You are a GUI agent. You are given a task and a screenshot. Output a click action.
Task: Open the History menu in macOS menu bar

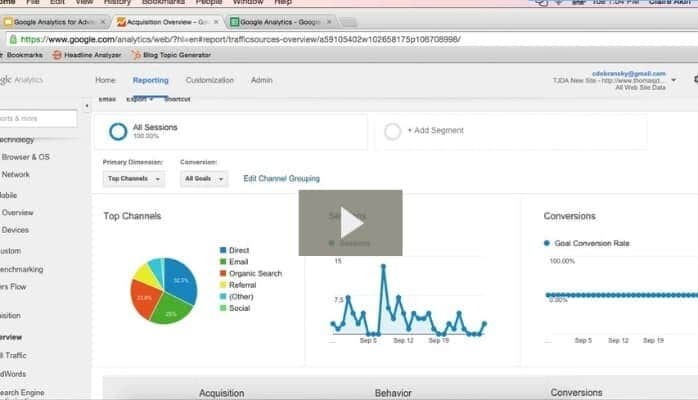[117, 2]
